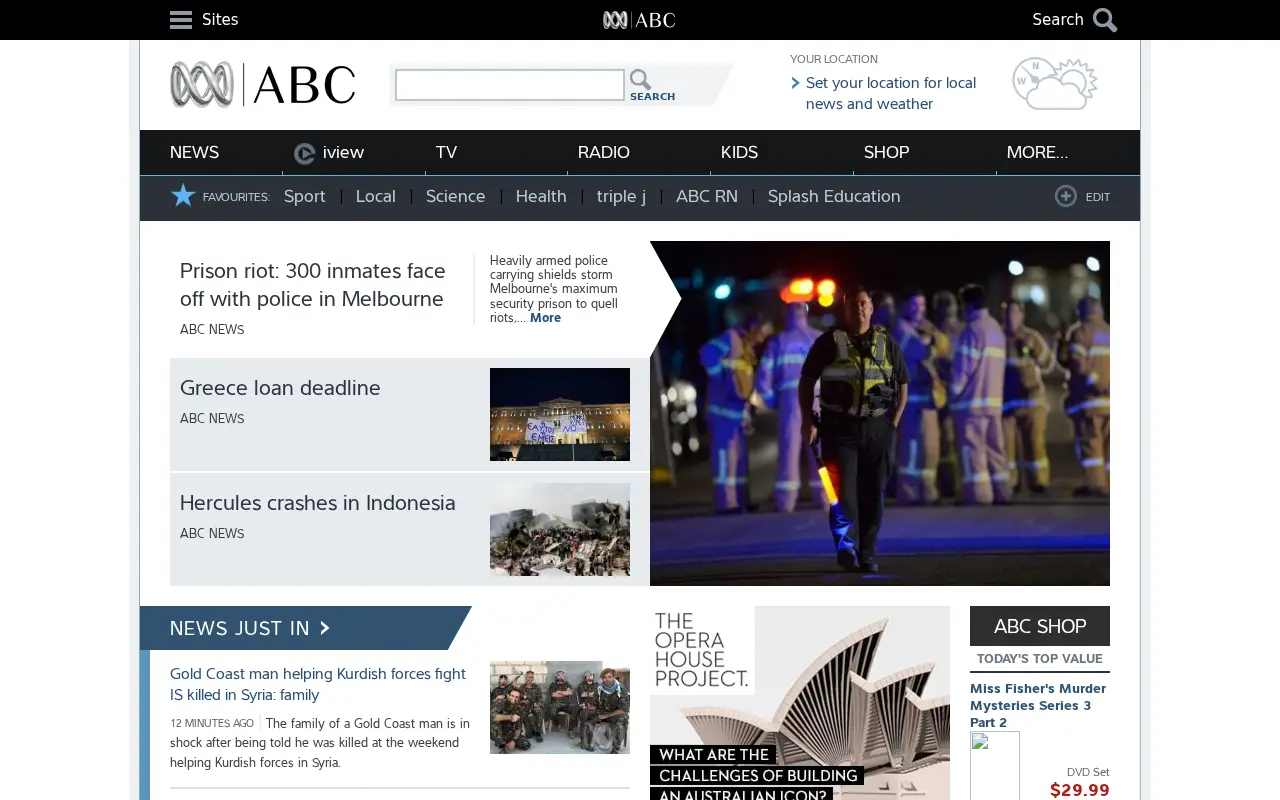
Task: Click the arrow beside Set your location
Action: tap(796, 83)
